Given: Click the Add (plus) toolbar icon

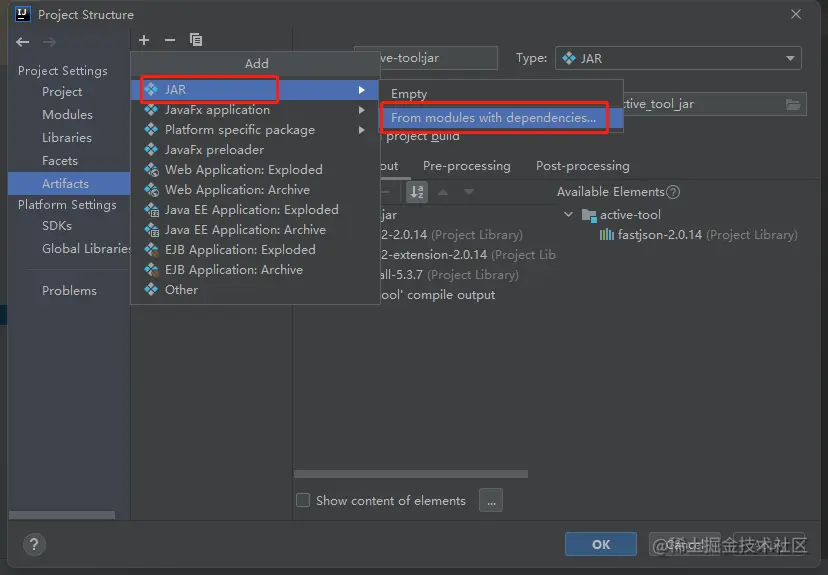Looking at the screenshot, I should 144,40.
